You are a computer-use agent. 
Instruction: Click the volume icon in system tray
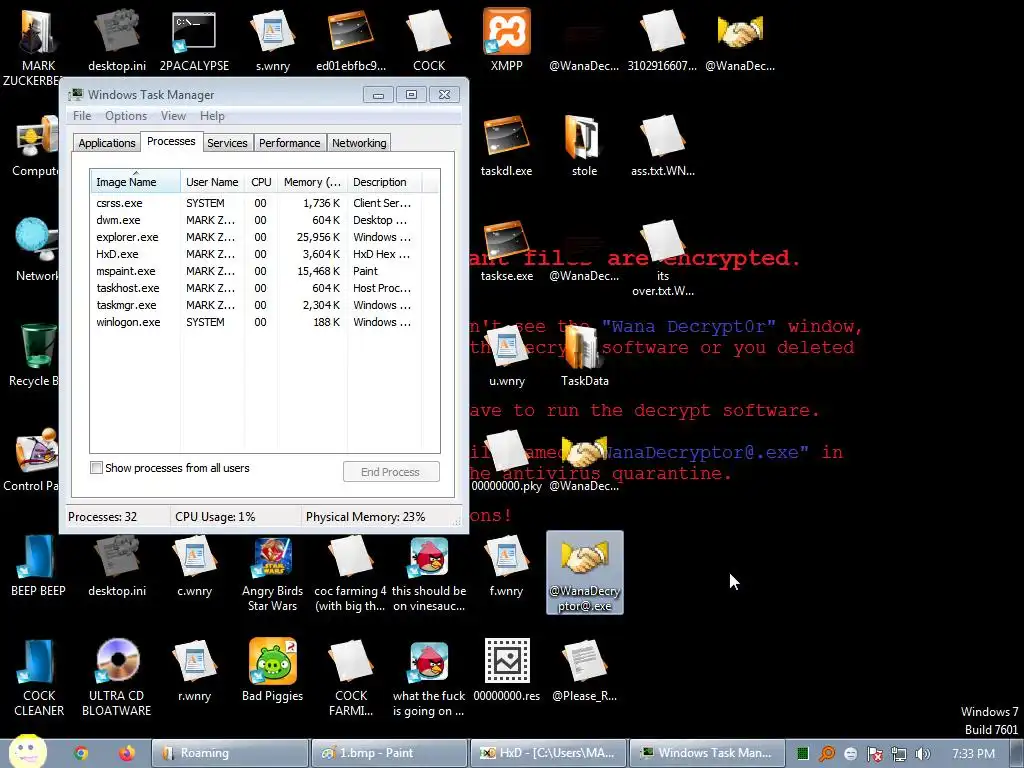[x=922, y=754]
